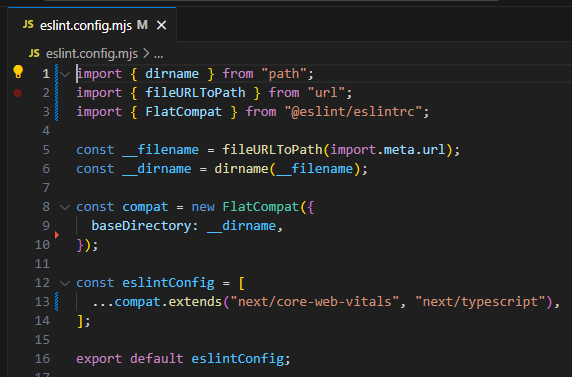Click the lightbulb quick-fix icon
This screenshot has height=377, width=572.
(x=18, y=72)
